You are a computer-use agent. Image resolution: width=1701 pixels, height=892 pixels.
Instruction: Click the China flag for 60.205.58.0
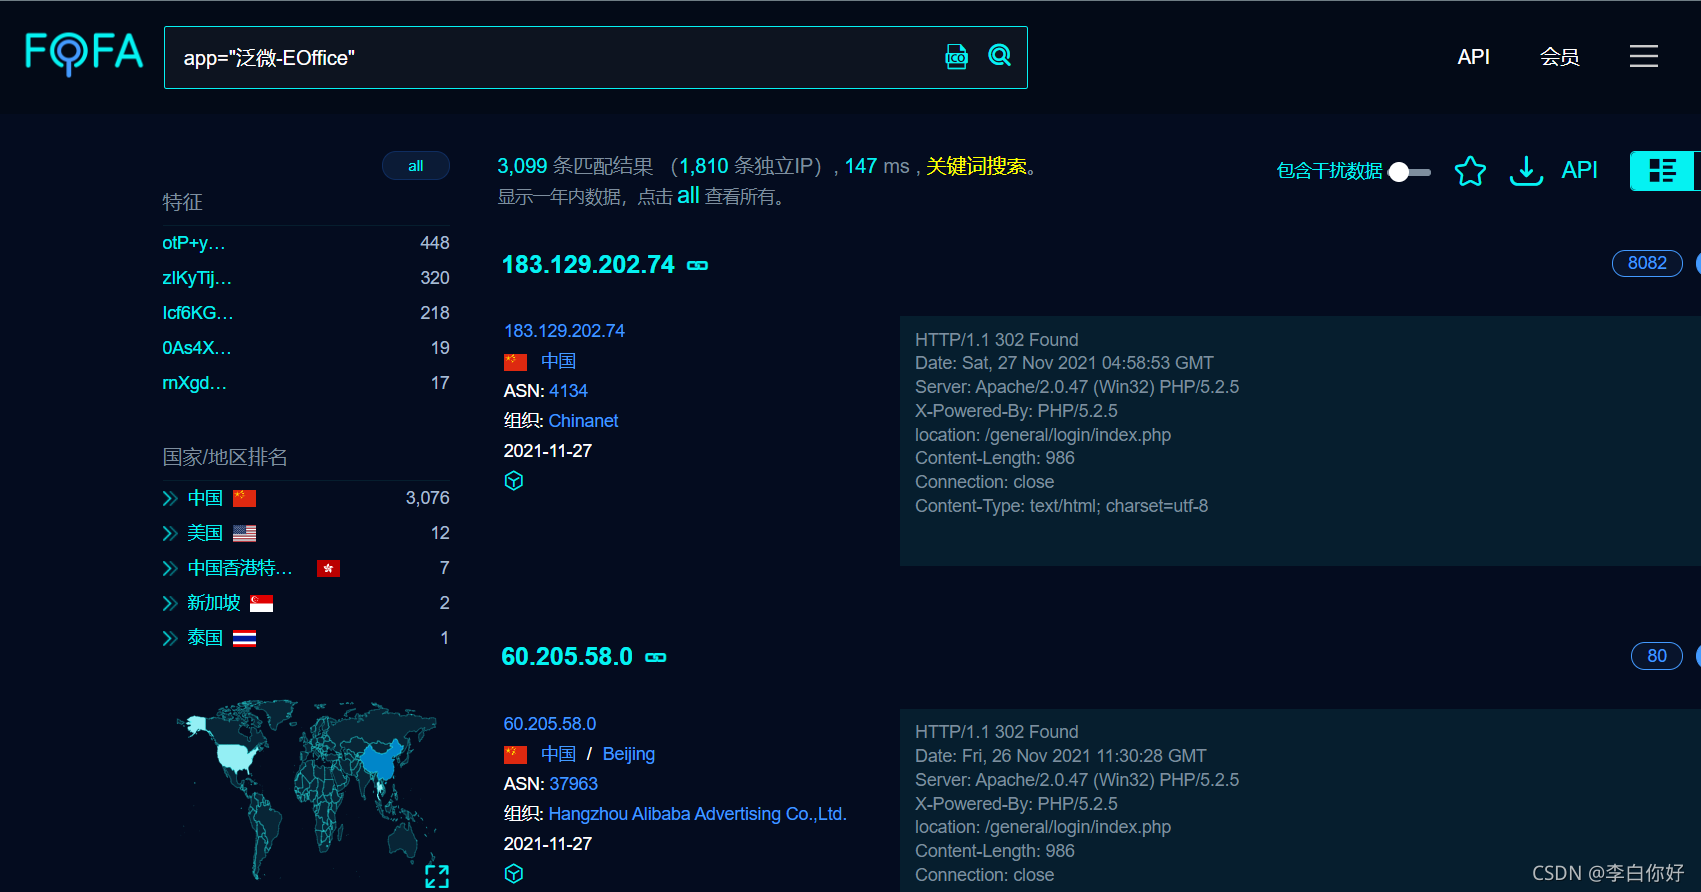[x=516, y=755]
